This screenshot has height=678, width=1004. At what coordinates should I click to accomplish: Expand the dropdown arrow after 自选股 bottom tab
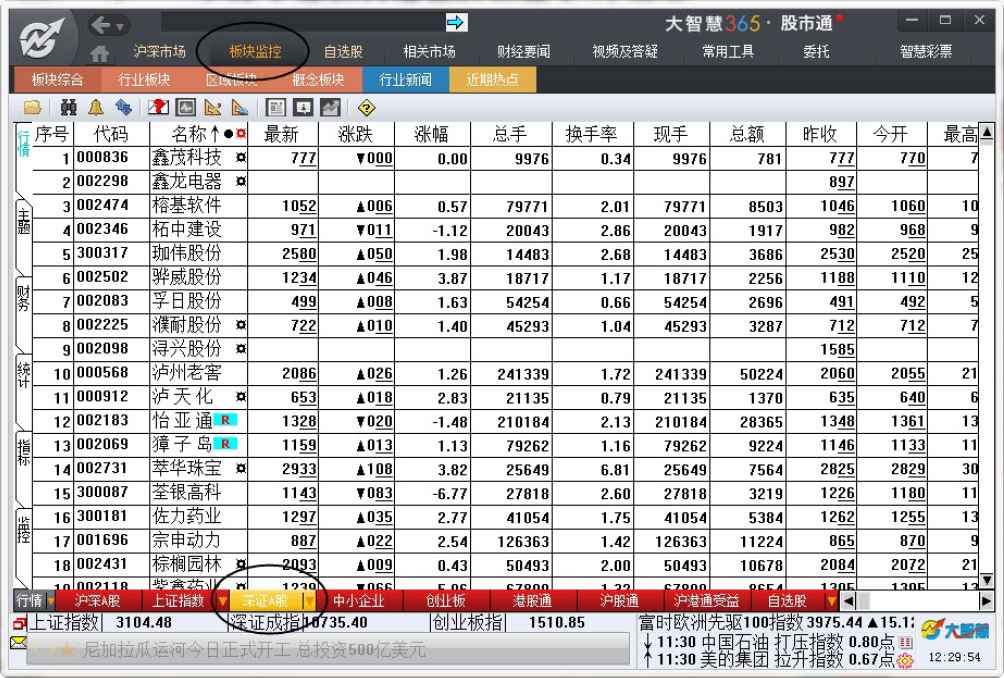(832, 601)
